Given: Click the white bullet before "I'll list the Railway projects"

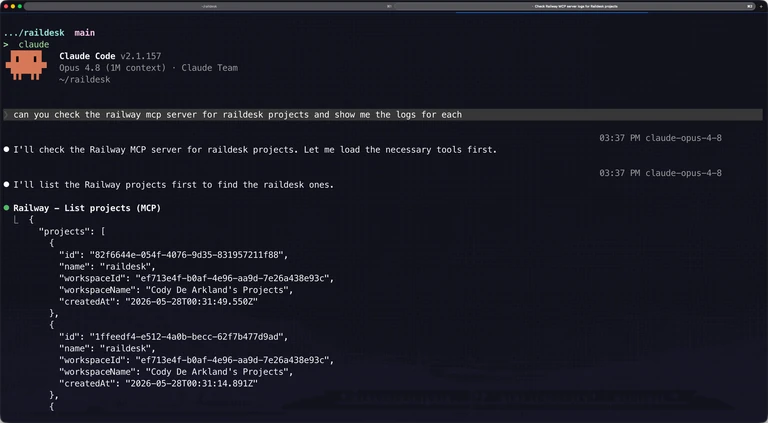Looking at the screenshot, I should (x=6, y=185).
